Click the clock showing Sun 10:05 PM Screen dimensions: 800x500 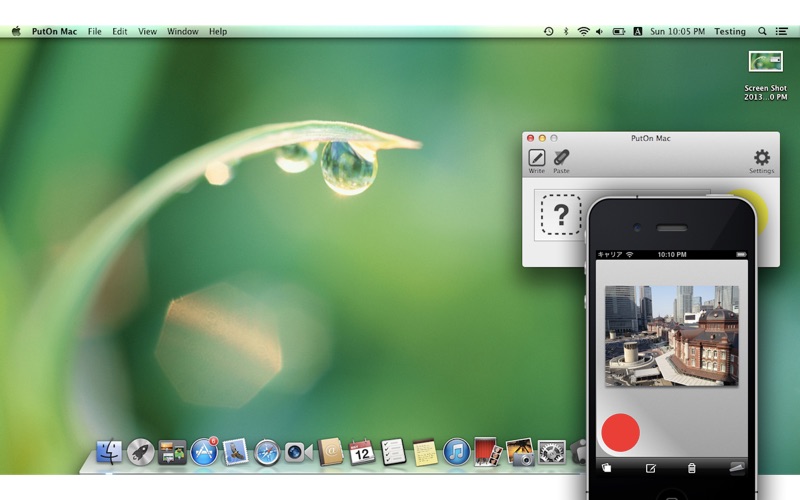pos(677,31)
